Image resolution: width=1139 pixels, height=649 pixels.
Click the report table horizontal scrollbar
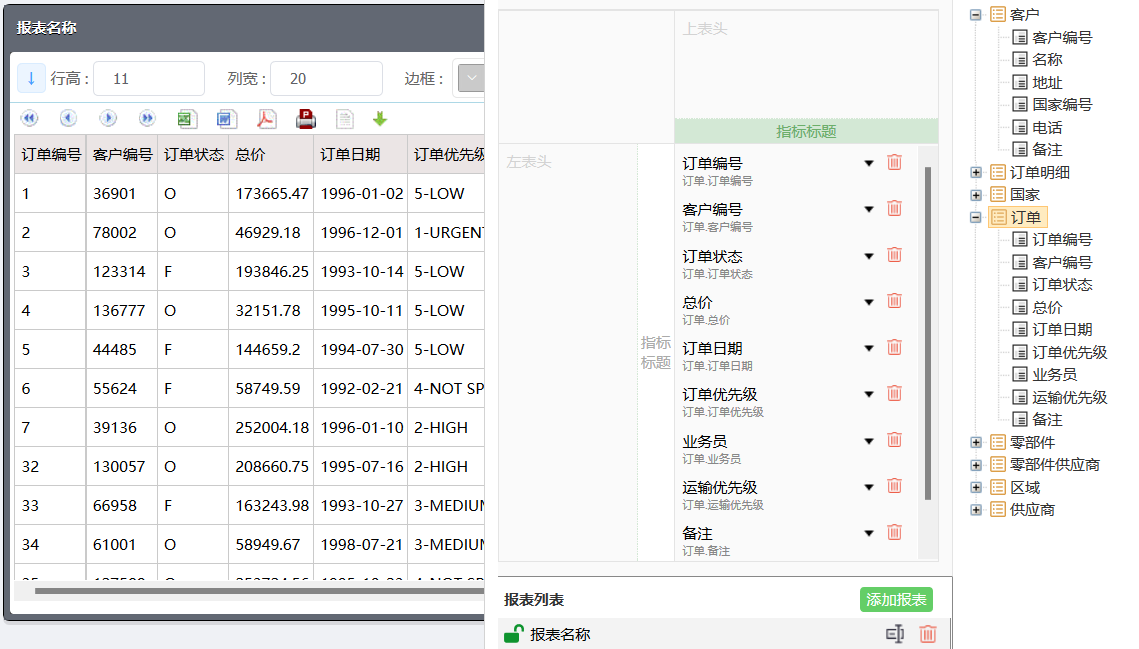tap(259, 591)
